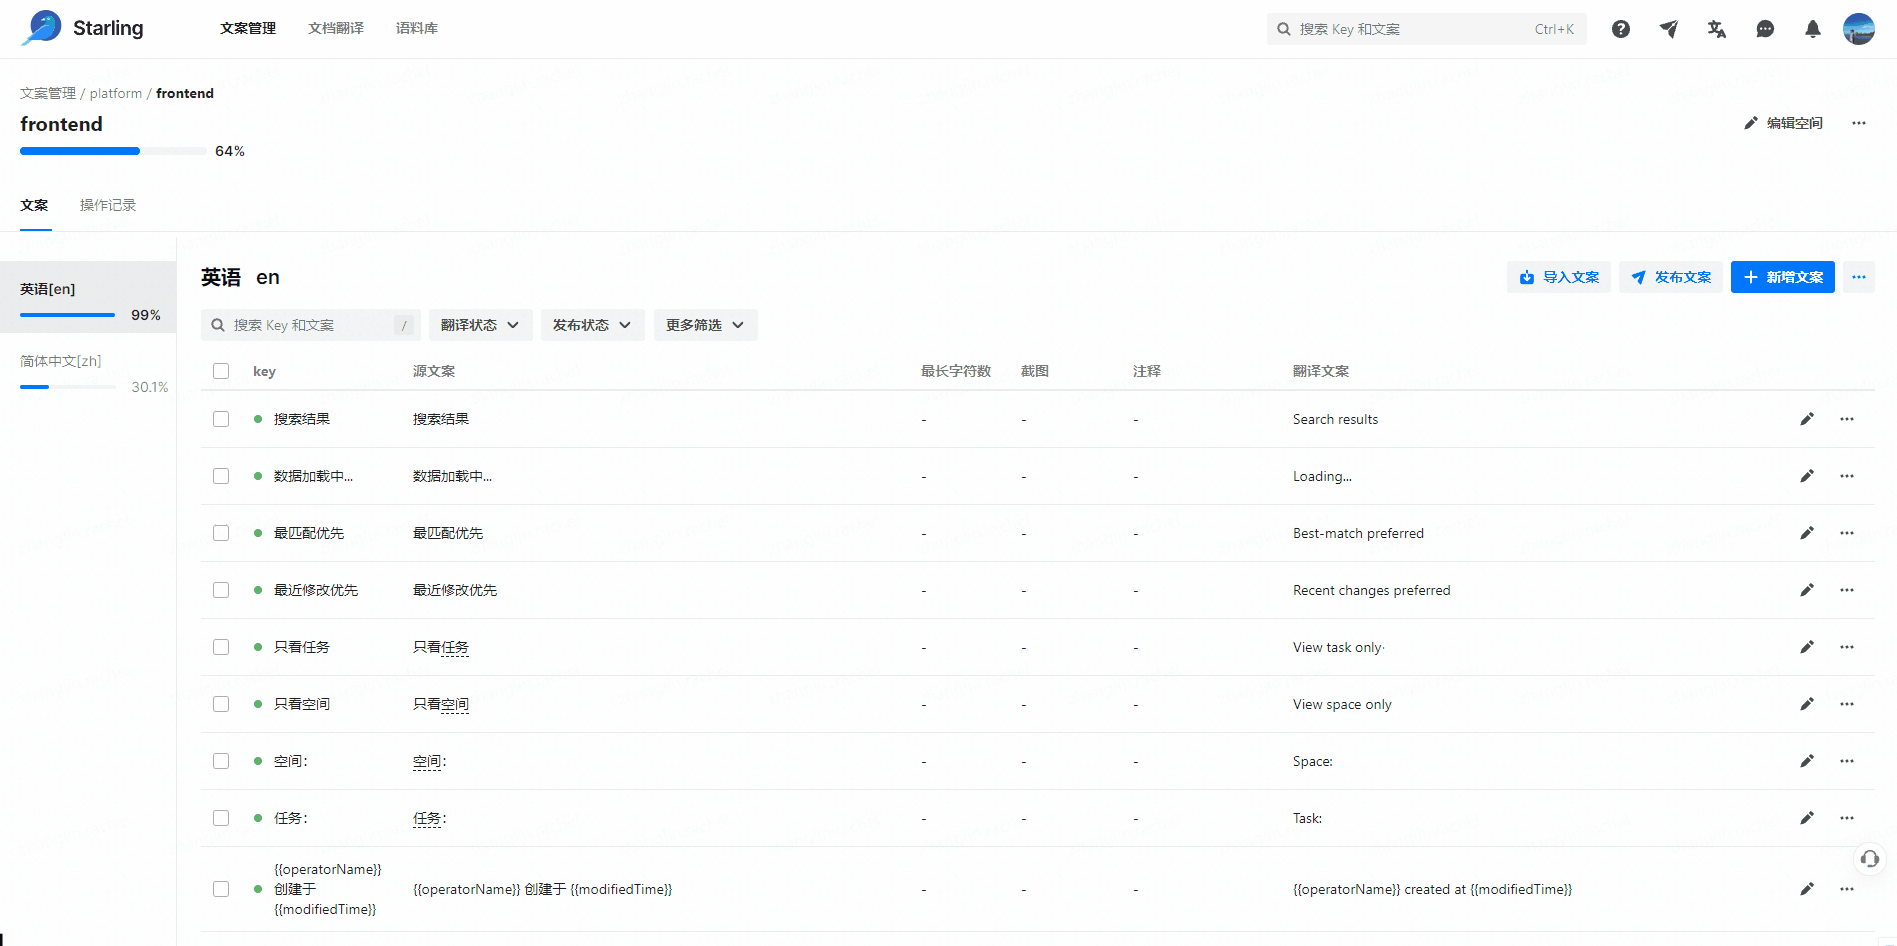1897x946 pixels.
Task: Click the headset support icon
Action: point(1869,859)
